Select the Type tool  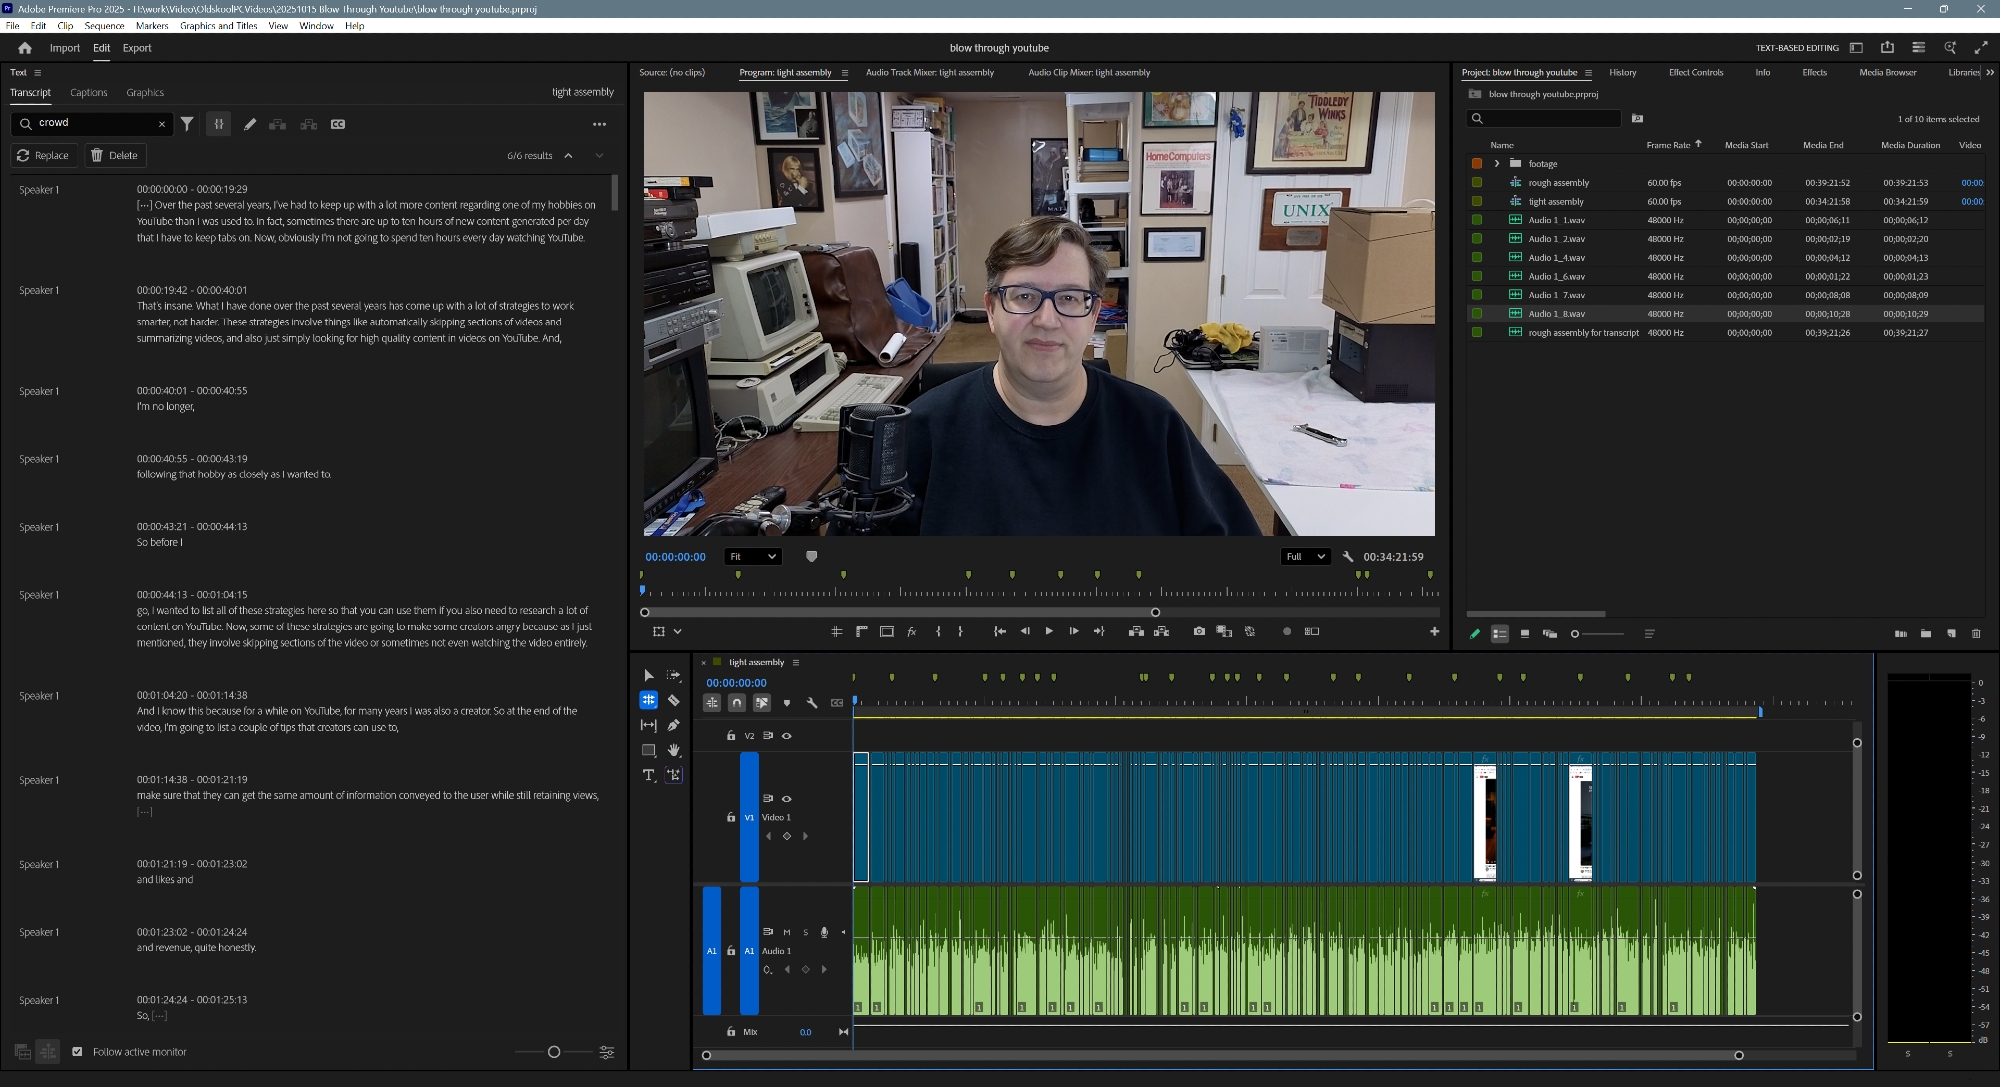pyautogui.click(x=648, y=775)
